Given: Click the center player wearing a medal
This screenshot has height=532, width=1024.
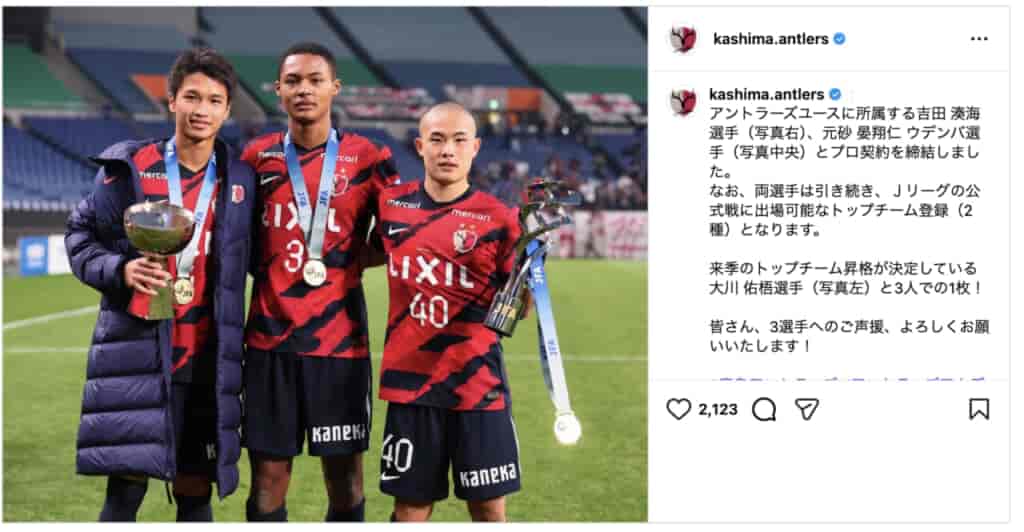Looking at the screenshot, I should coord(313,283).
